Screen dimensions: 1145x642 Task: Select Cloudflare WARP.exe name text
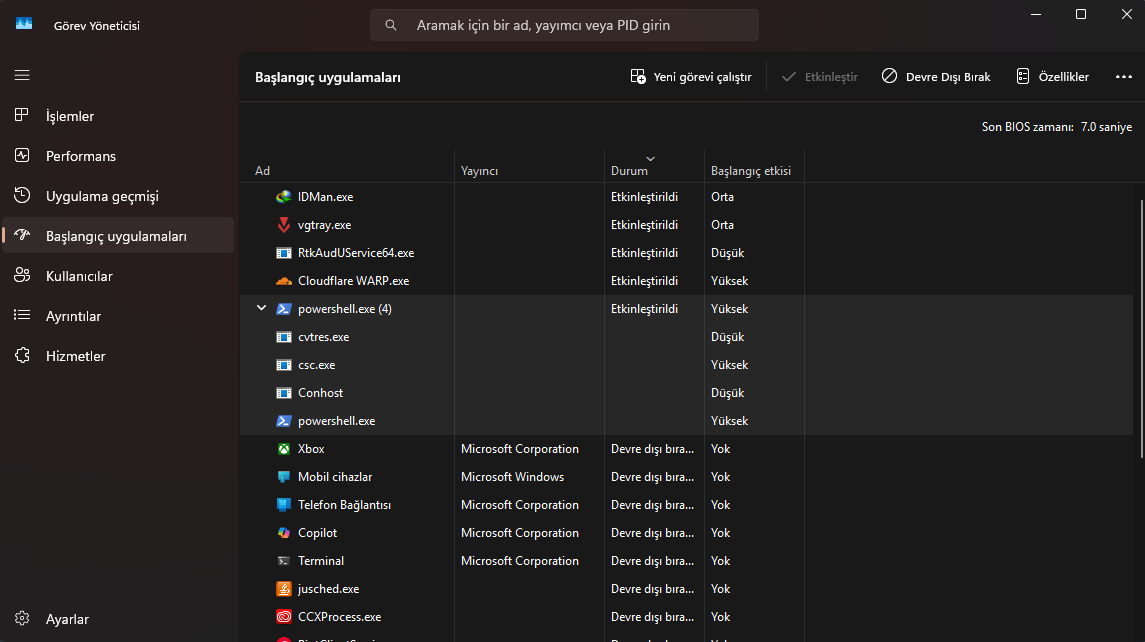point(353,280)
